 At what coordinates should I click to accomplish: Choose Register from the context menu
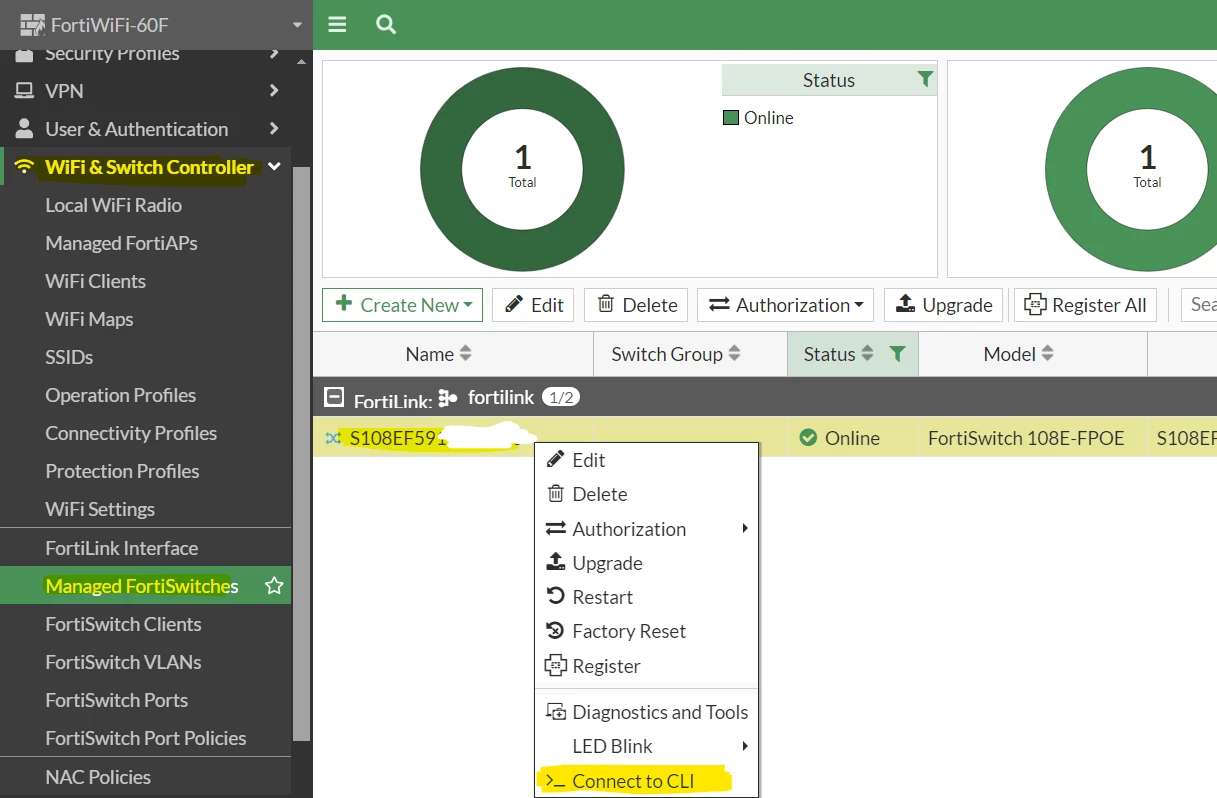(x=646, y=666)
